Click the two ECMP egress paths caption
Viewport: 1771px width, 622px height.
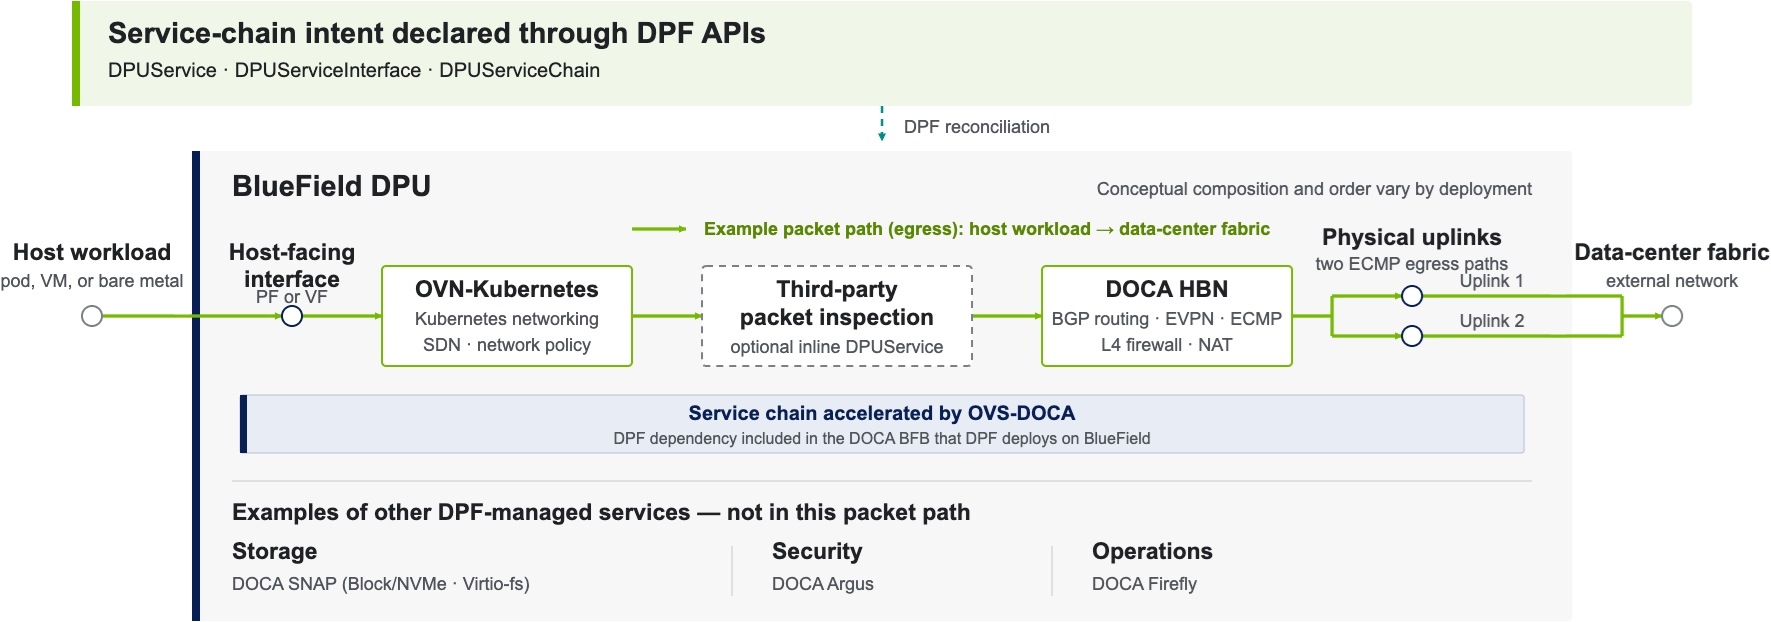click(x=1412, y=264)
